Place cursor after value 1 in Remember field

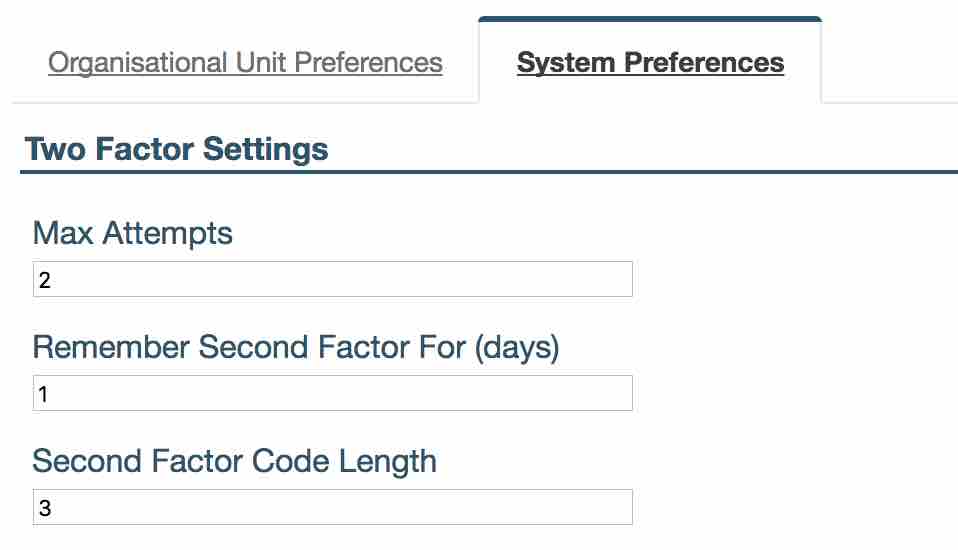tap(50, 394)
